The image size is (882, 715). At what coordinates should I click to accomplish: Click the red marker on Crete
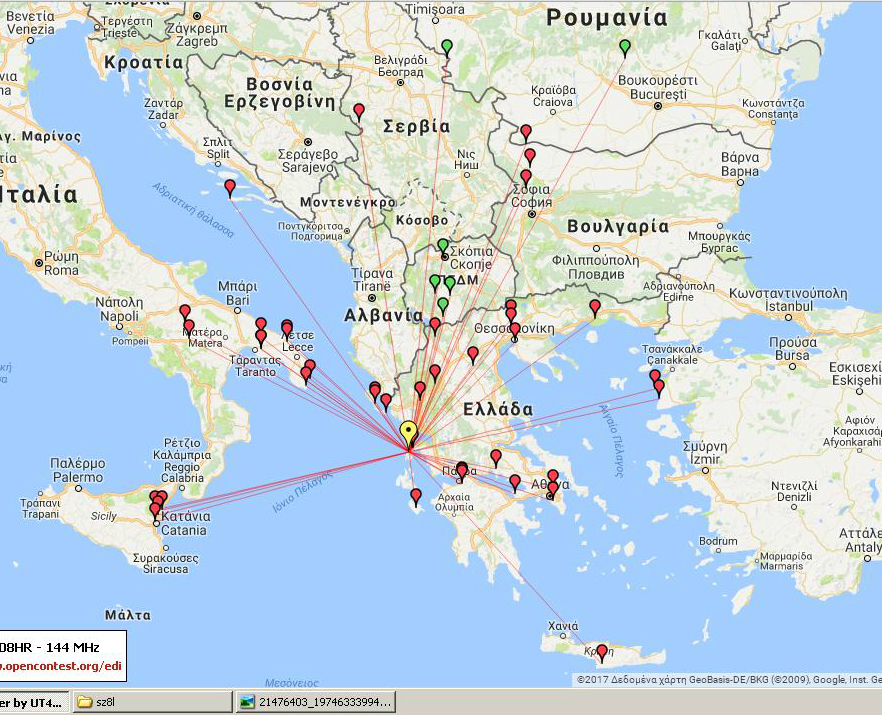click(x=602, y=653)
